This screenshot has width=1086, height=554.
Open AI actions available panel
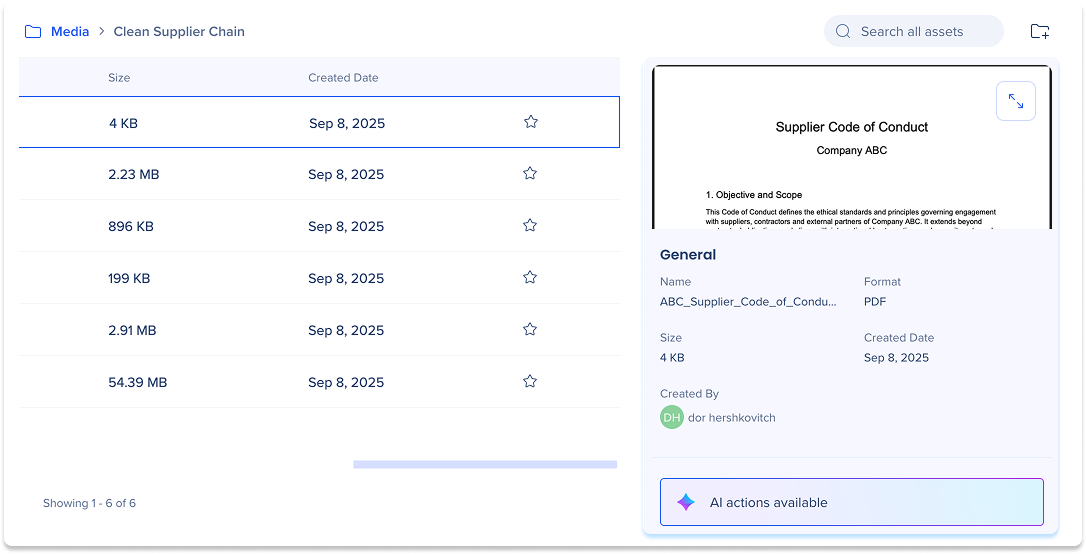coord(851,502)
